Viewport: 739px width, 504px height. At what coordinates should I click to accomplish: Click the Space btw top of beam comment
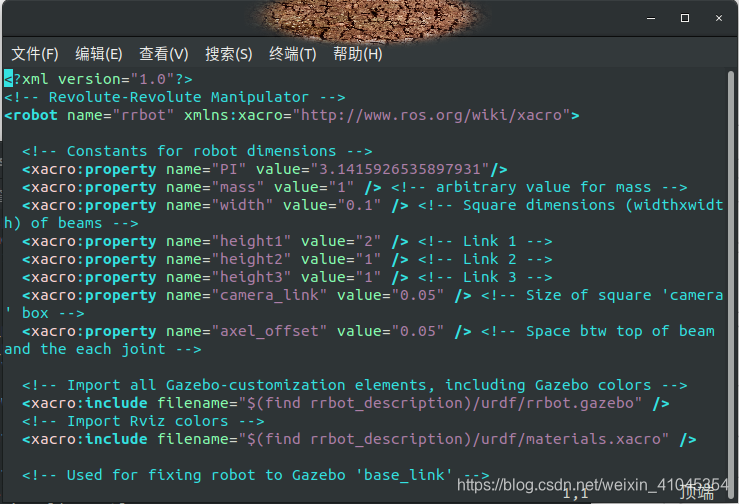598,331
